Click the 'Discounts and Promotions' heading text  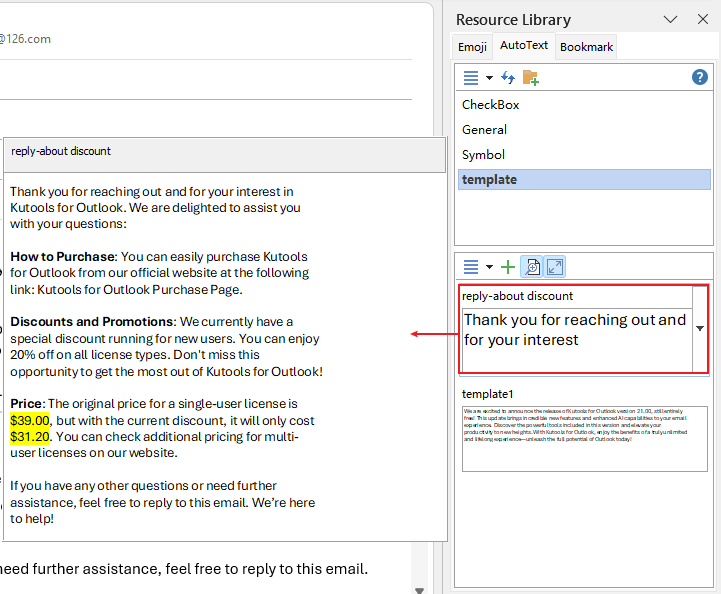(x=93, y=322)
